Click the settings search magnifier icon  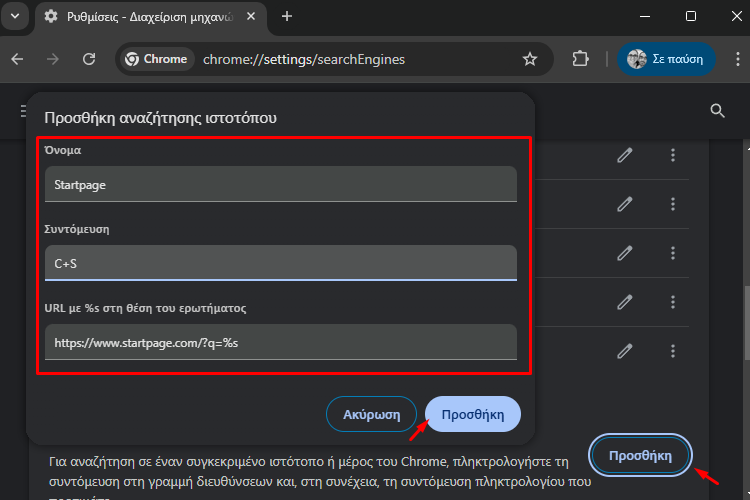click(x=717, y=111)
